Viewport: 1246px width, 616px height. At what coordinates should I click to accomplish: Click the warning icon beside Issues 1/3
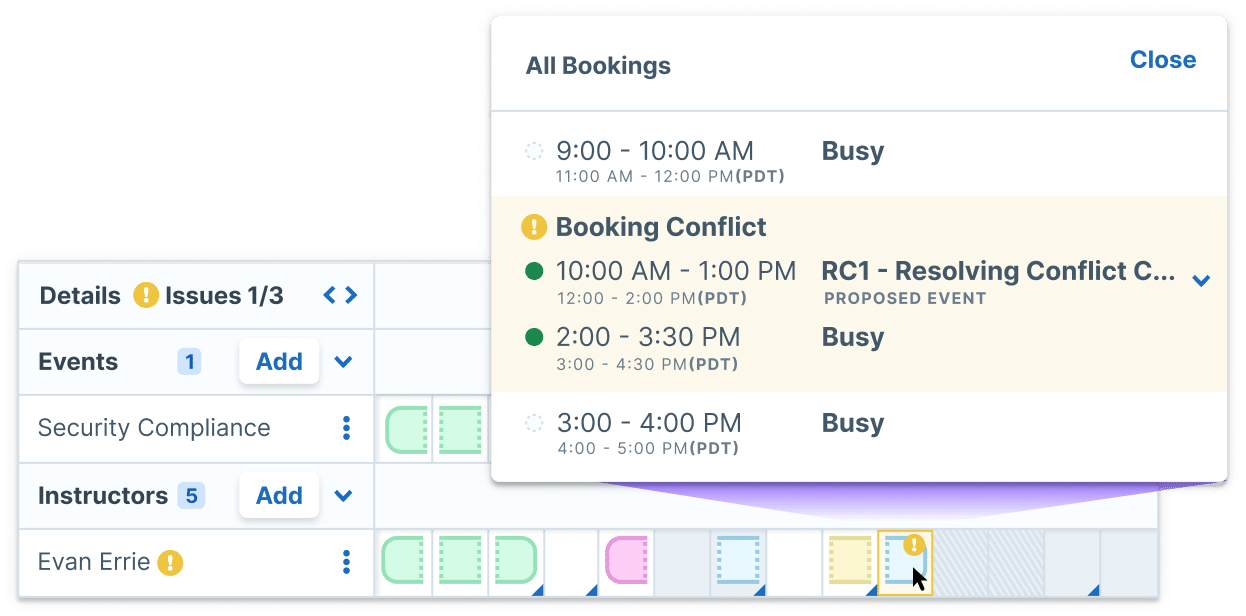coord(148,295)
